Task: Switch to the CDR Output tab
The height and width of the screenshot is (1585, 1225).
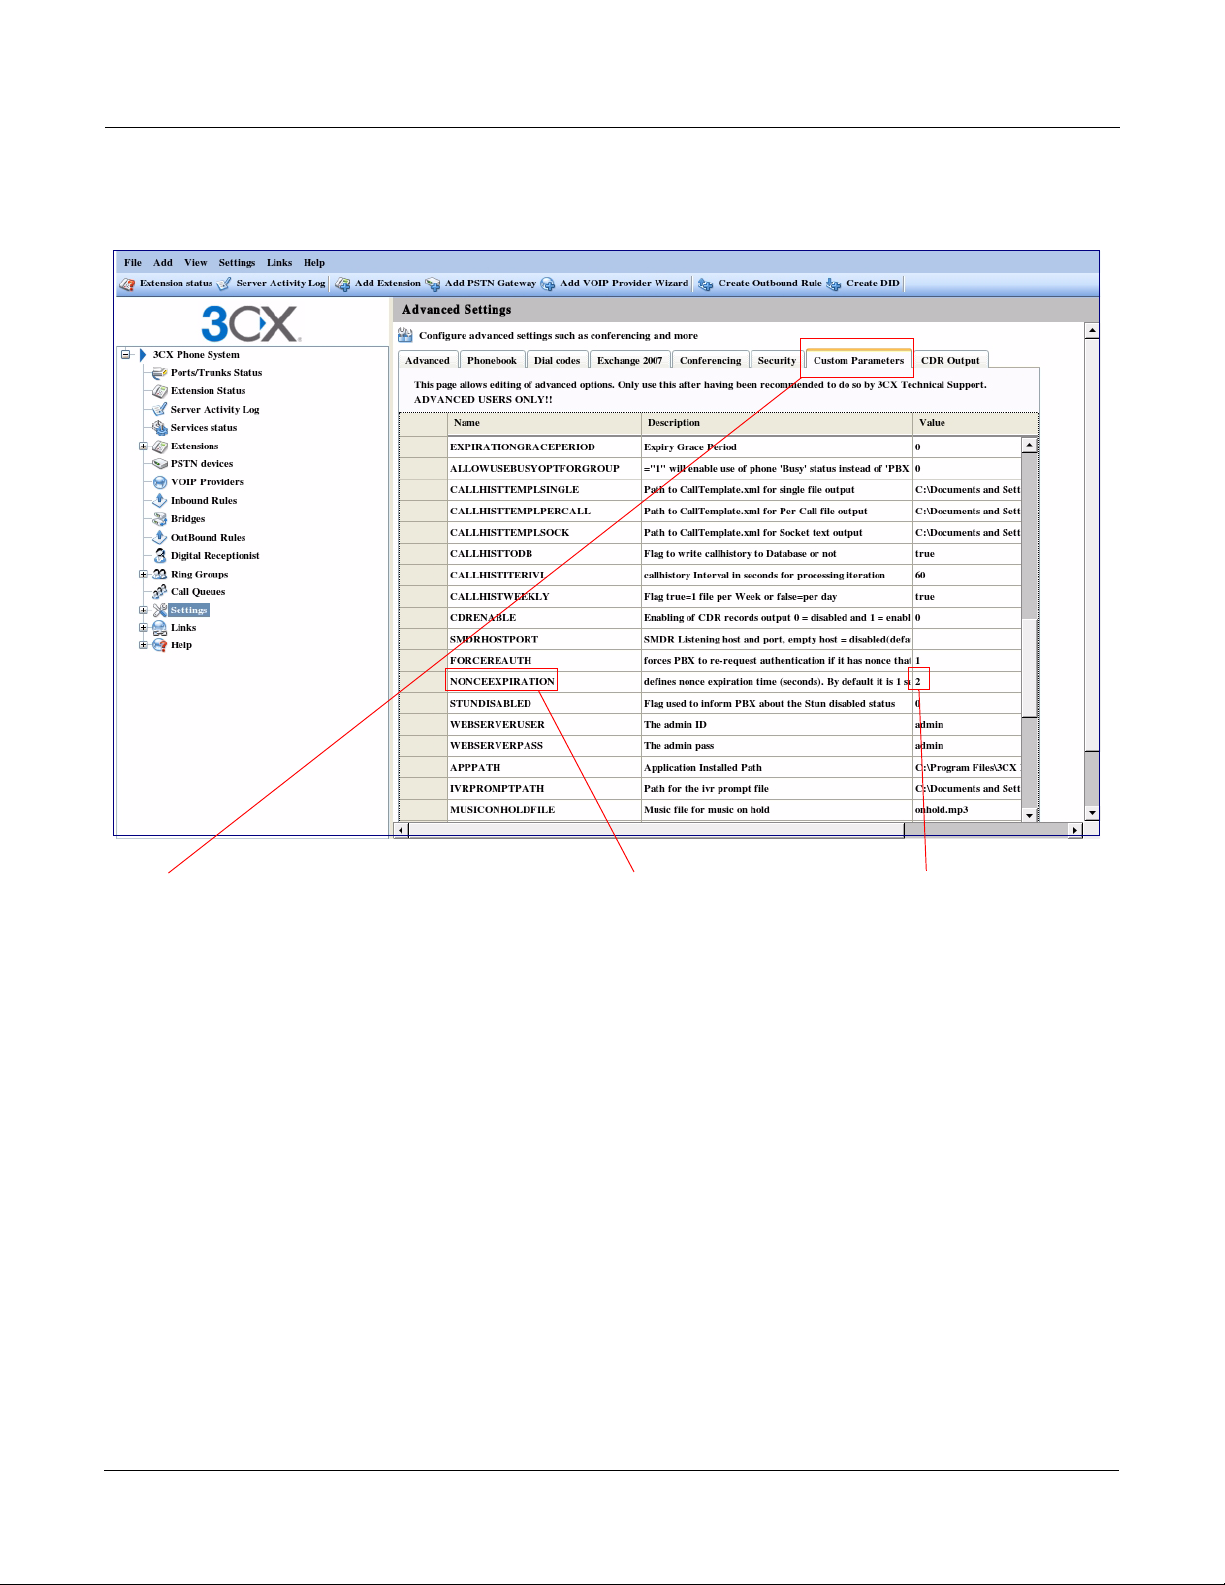Action: point(950,360)
